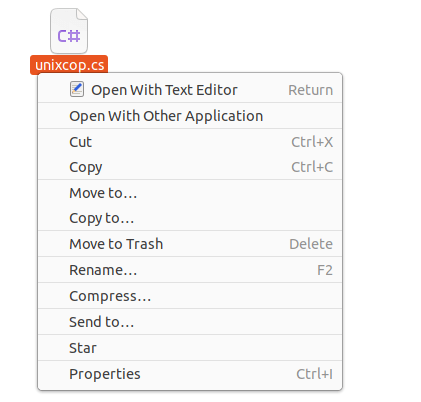Select the unixcop.cs filename label

(69, 65)
